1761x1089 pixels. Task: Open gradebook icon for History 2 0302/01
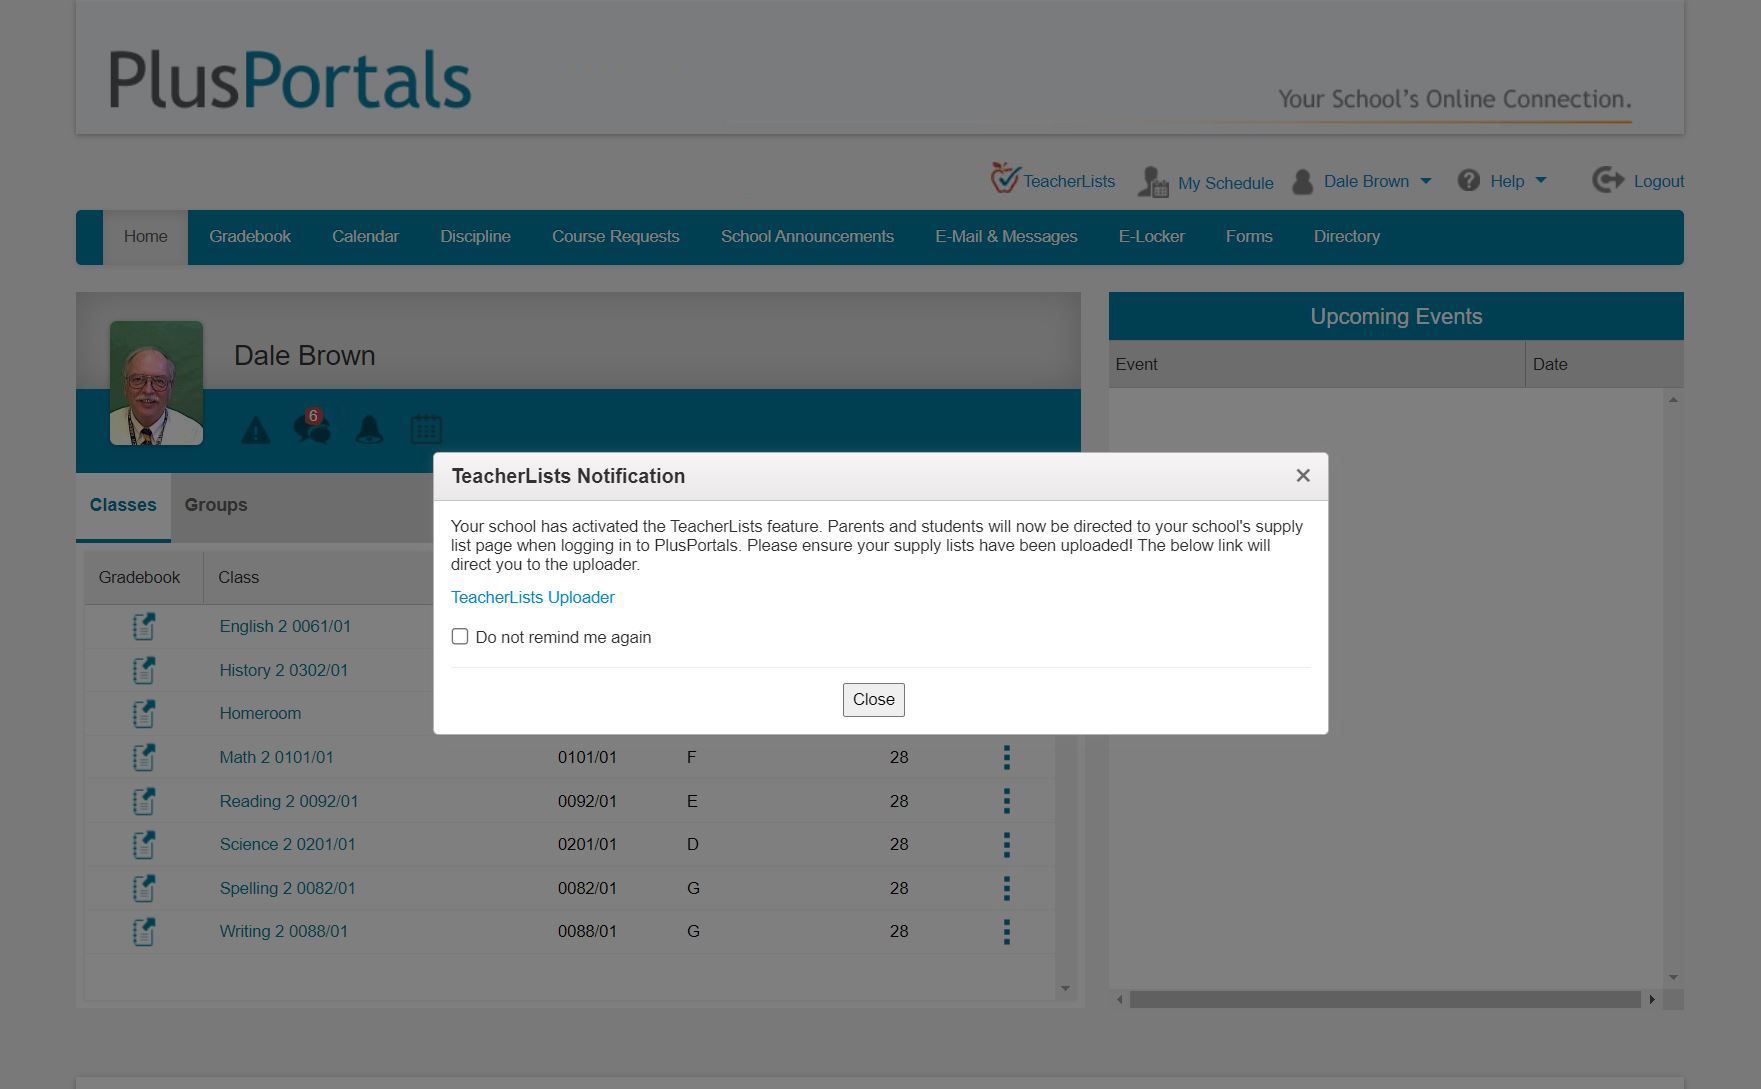click(144, 670)
